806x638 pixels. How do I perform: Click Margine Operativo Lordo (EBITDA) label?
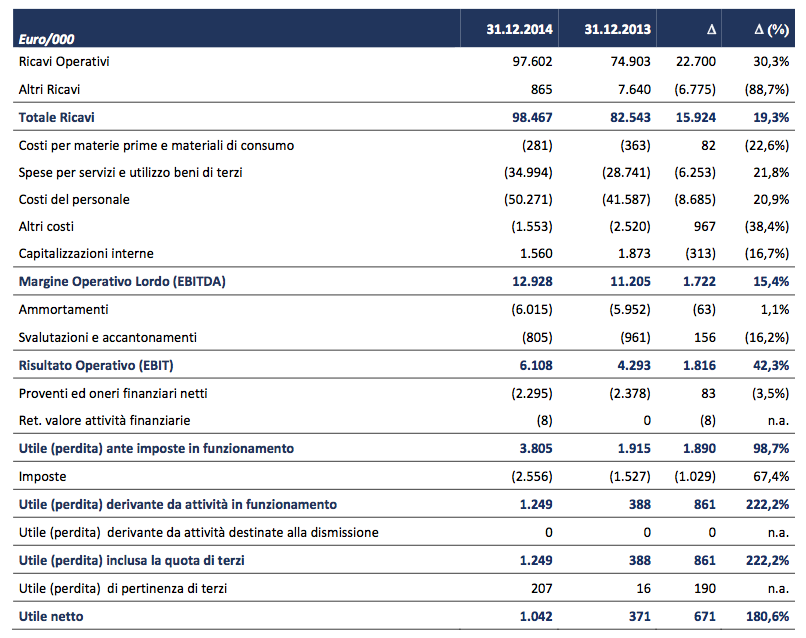click(122, 282)
